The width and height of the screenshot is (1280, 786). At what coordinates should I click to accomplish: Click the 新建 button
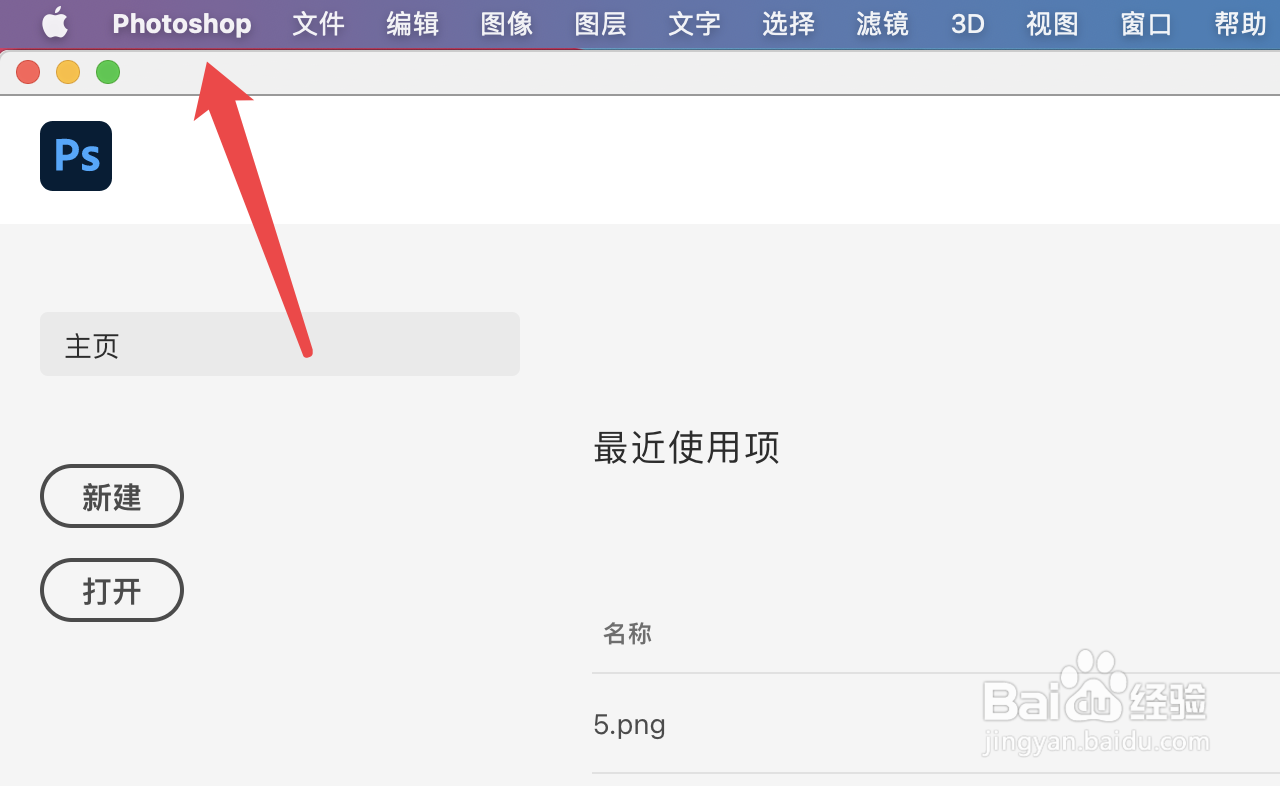pyautogui.click(x=112, y=496)
